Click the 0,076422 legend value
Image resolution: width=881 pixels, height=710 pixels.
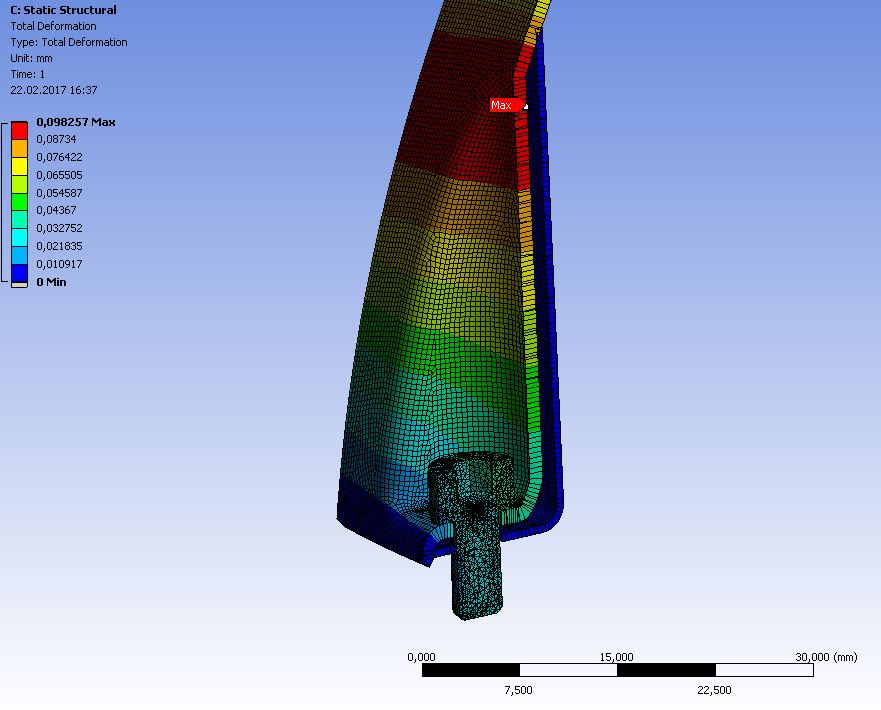click(x=59, y=157)
